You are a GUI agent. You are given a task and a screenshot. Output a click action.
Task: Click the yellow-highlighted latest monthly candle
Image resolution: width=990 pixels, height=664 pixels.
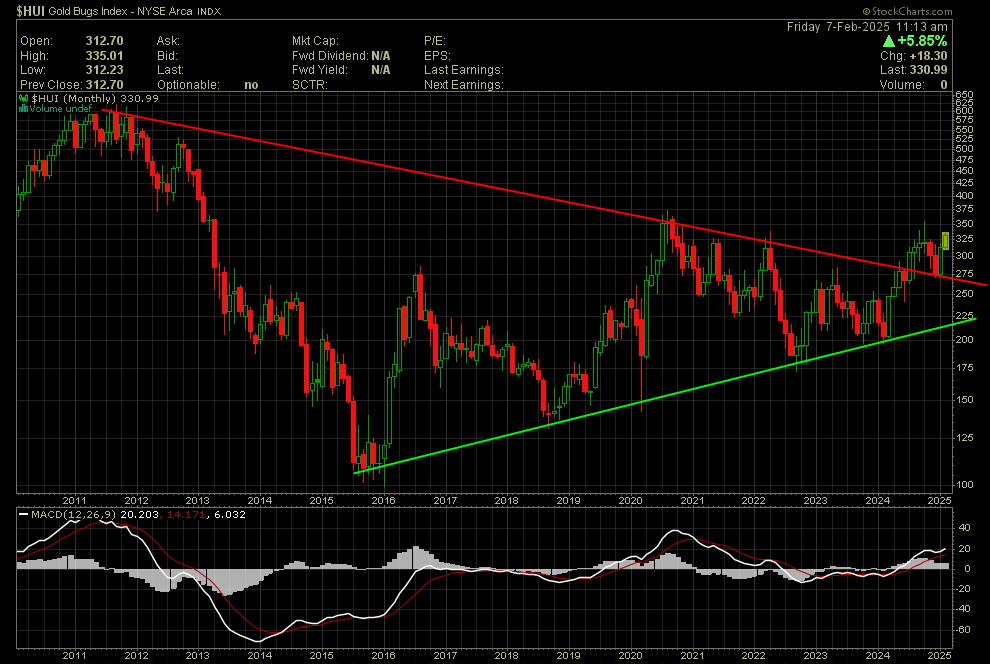[x=945, y=240]
